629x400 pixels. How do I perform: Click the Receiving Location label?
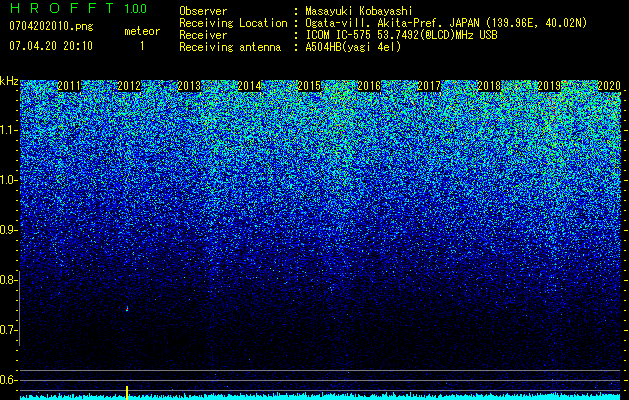(x=233, y=23)
